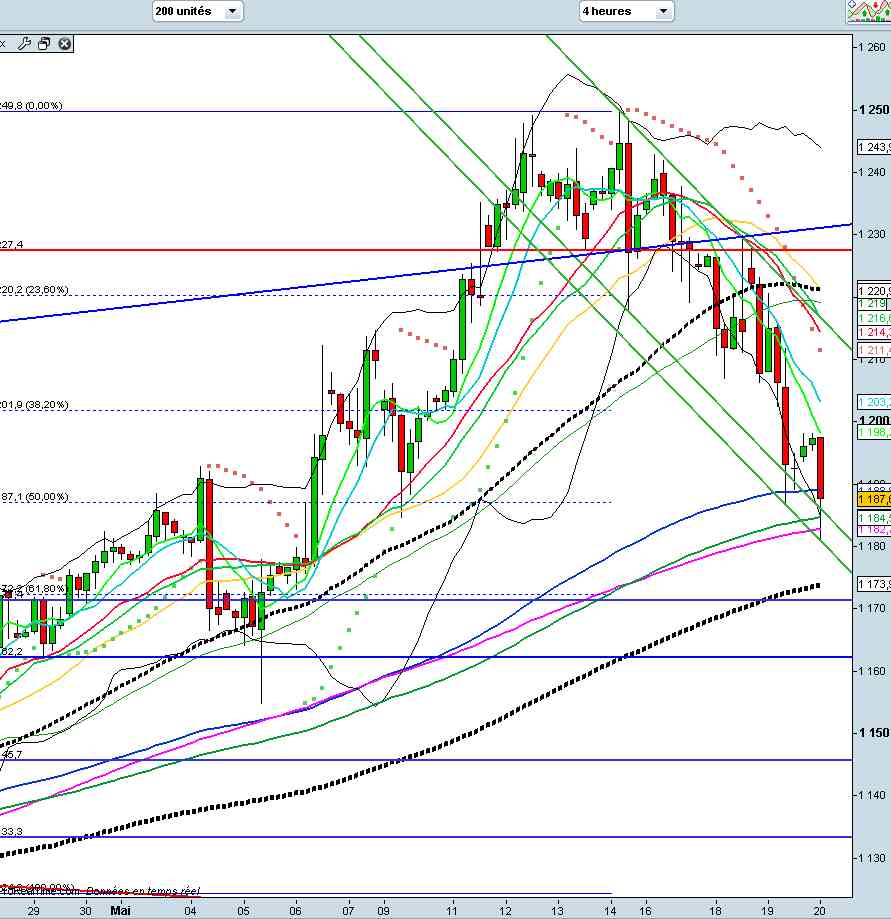The image size is (891, 919).
Task: Open the "200 unités" dropdown
Action: 197,11
